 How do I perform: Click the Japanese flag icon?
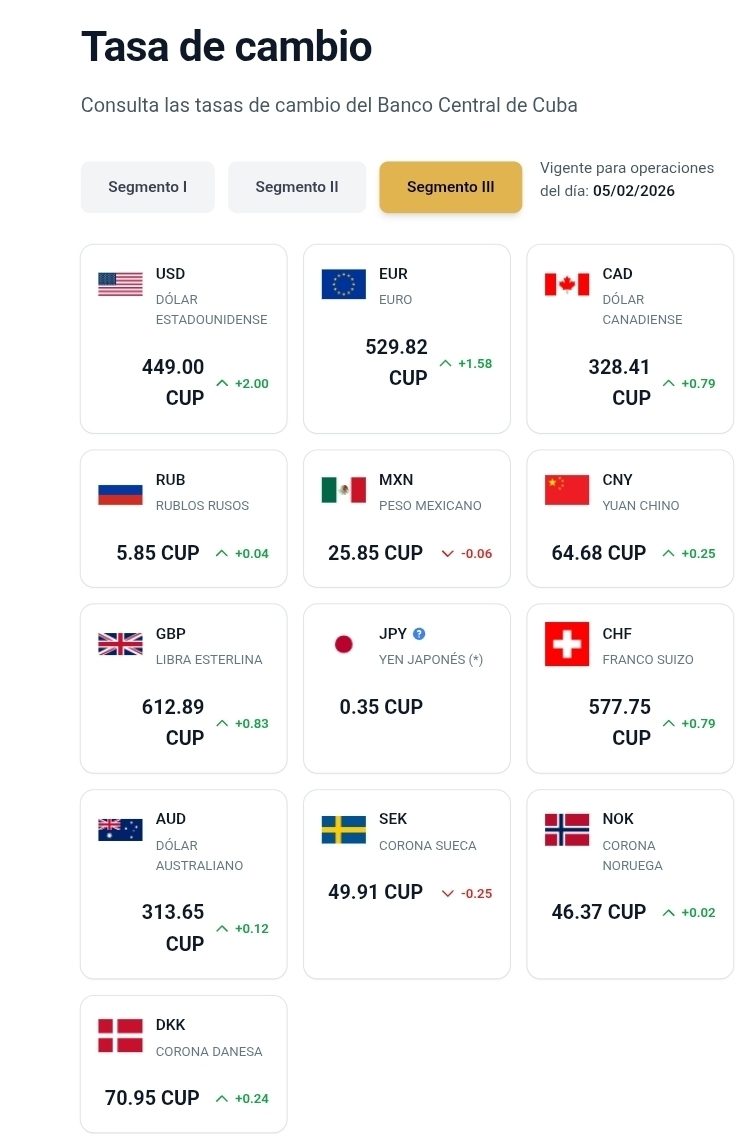click(343, 644)
